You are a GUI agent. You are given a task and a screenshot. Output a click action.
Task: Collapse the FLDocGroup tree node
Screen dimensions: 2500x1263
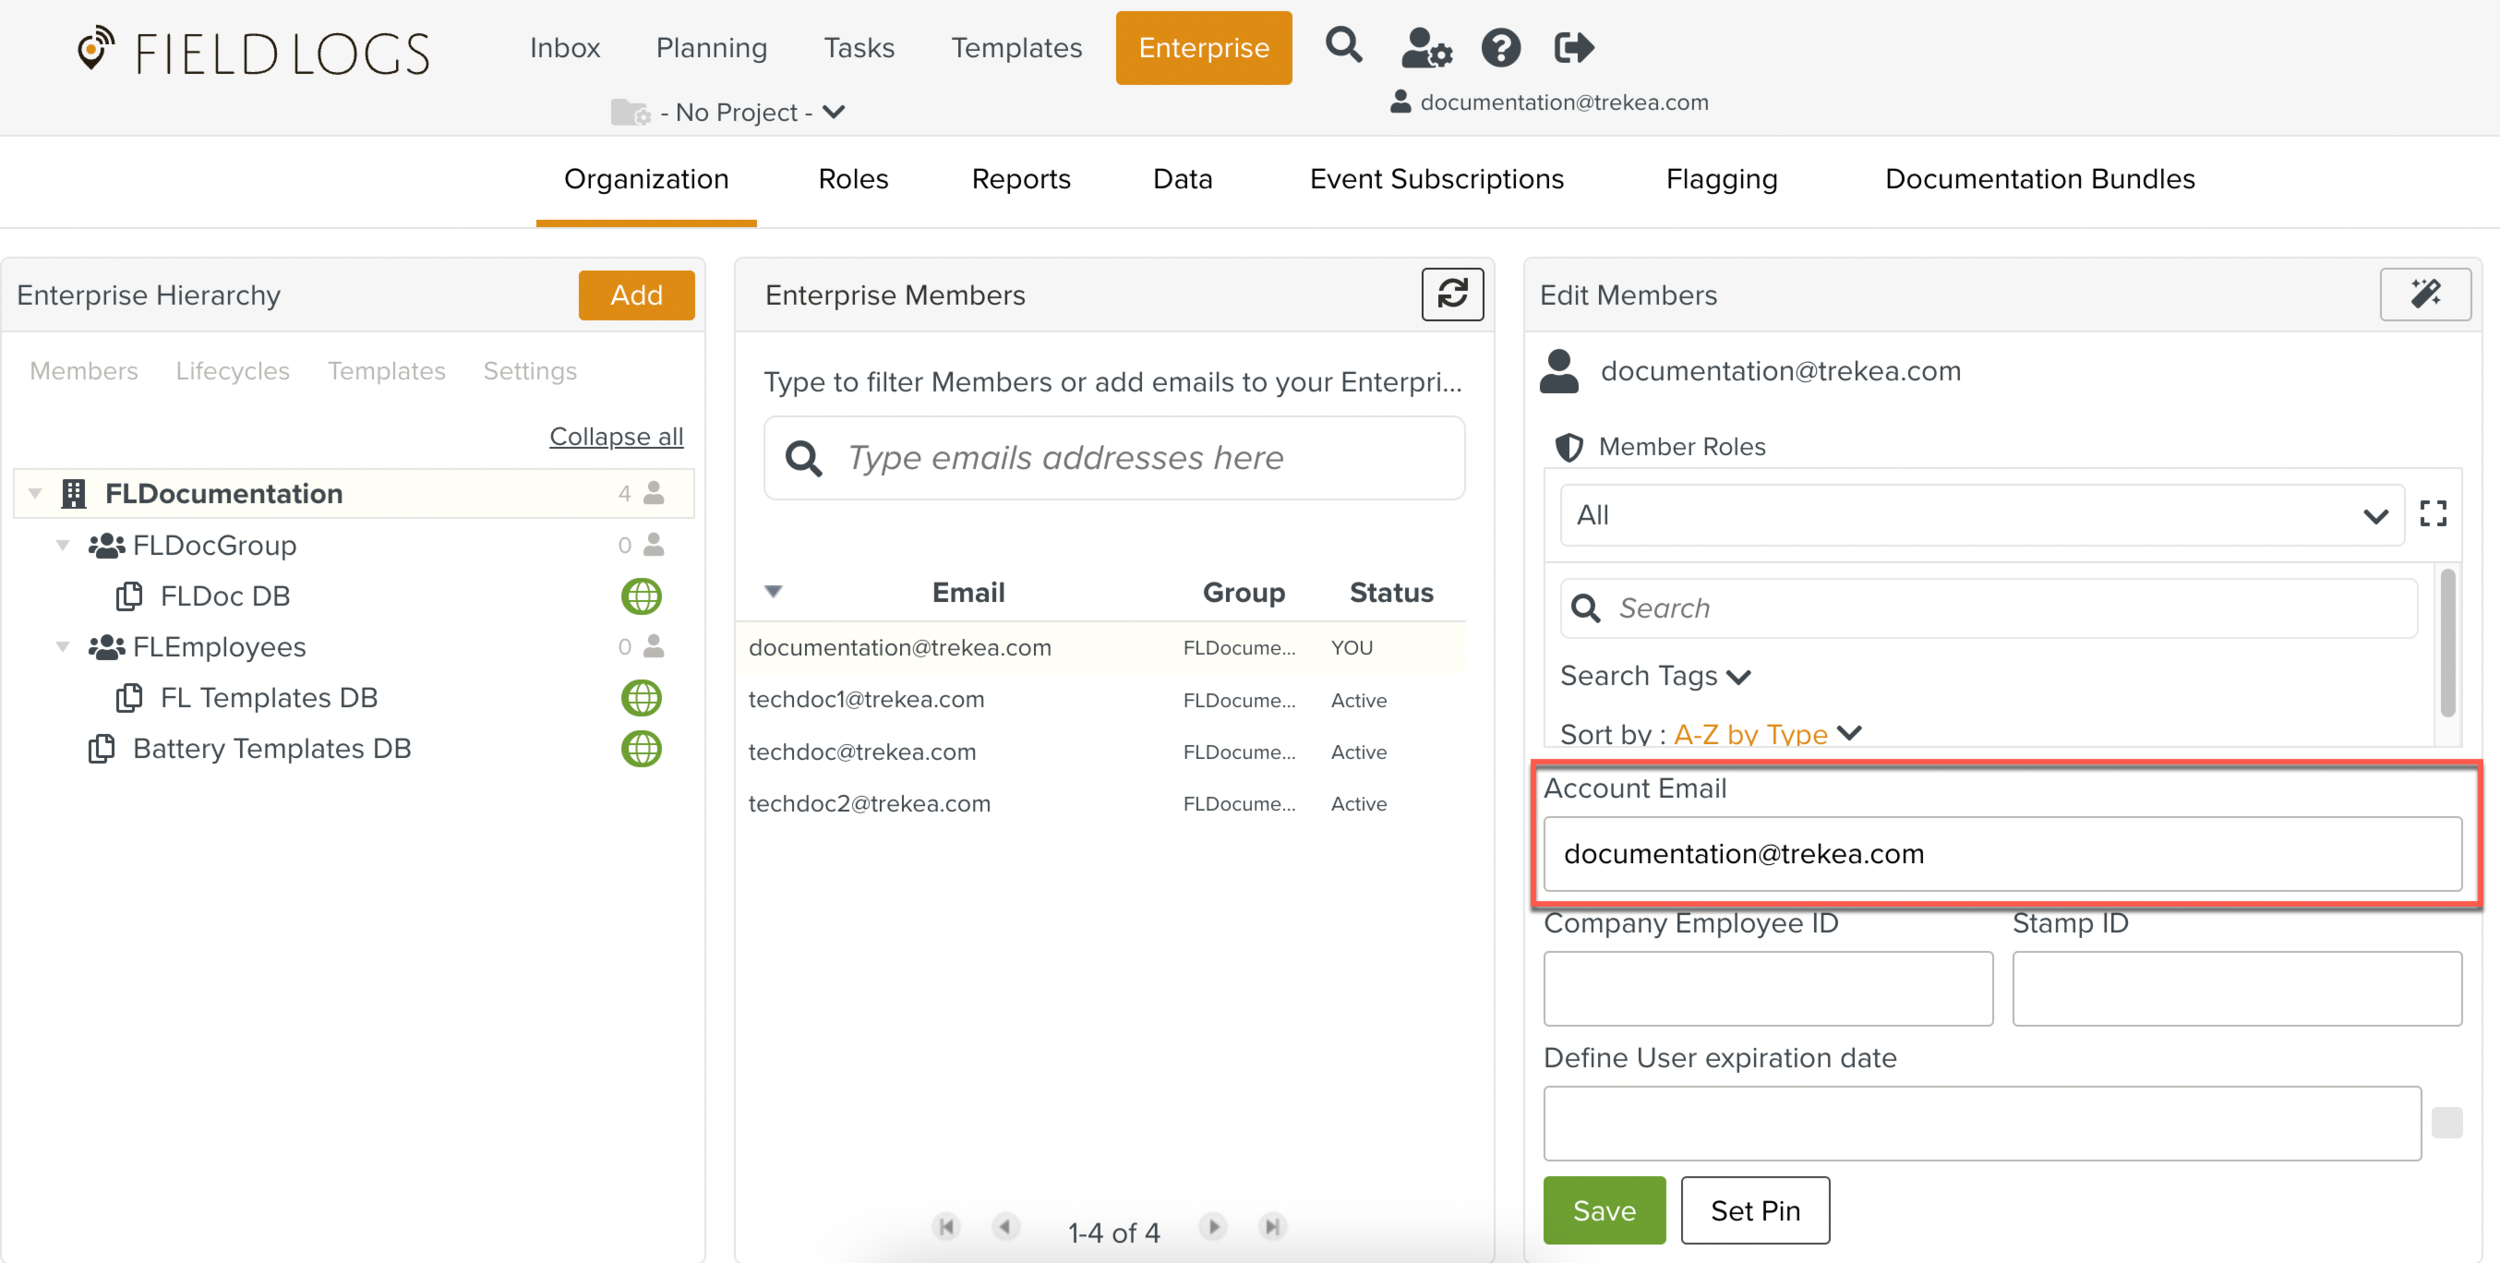click(63, 545)
